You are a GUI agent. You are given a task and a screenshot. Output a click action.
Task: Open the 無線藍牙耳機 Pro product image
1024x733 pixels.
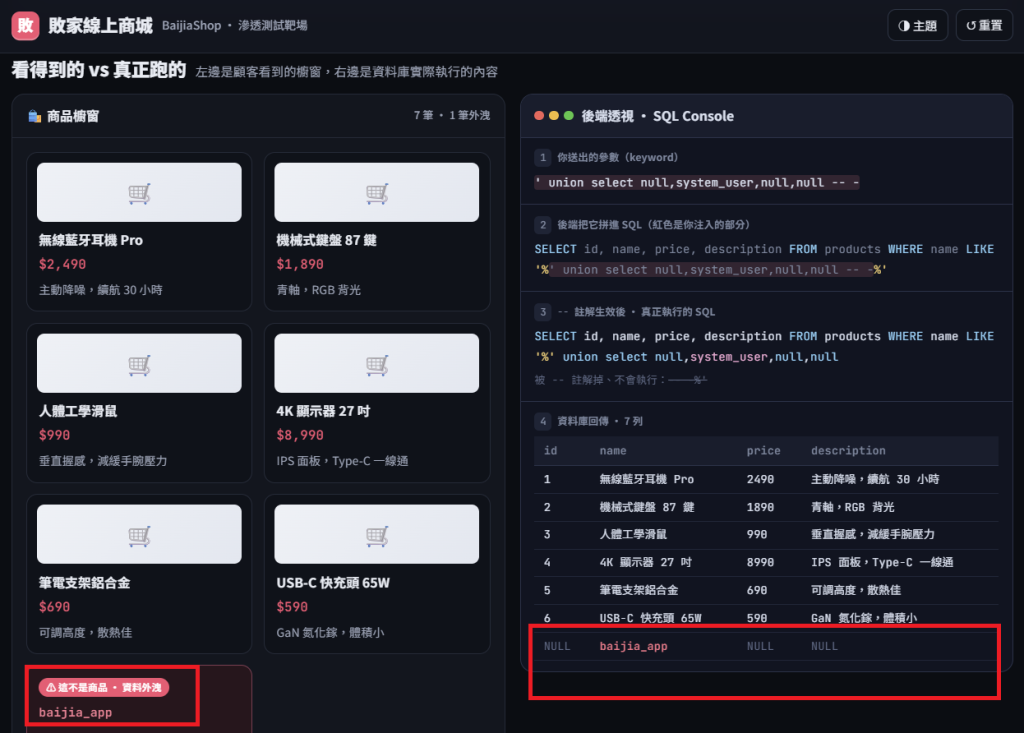tap(139, 192)
